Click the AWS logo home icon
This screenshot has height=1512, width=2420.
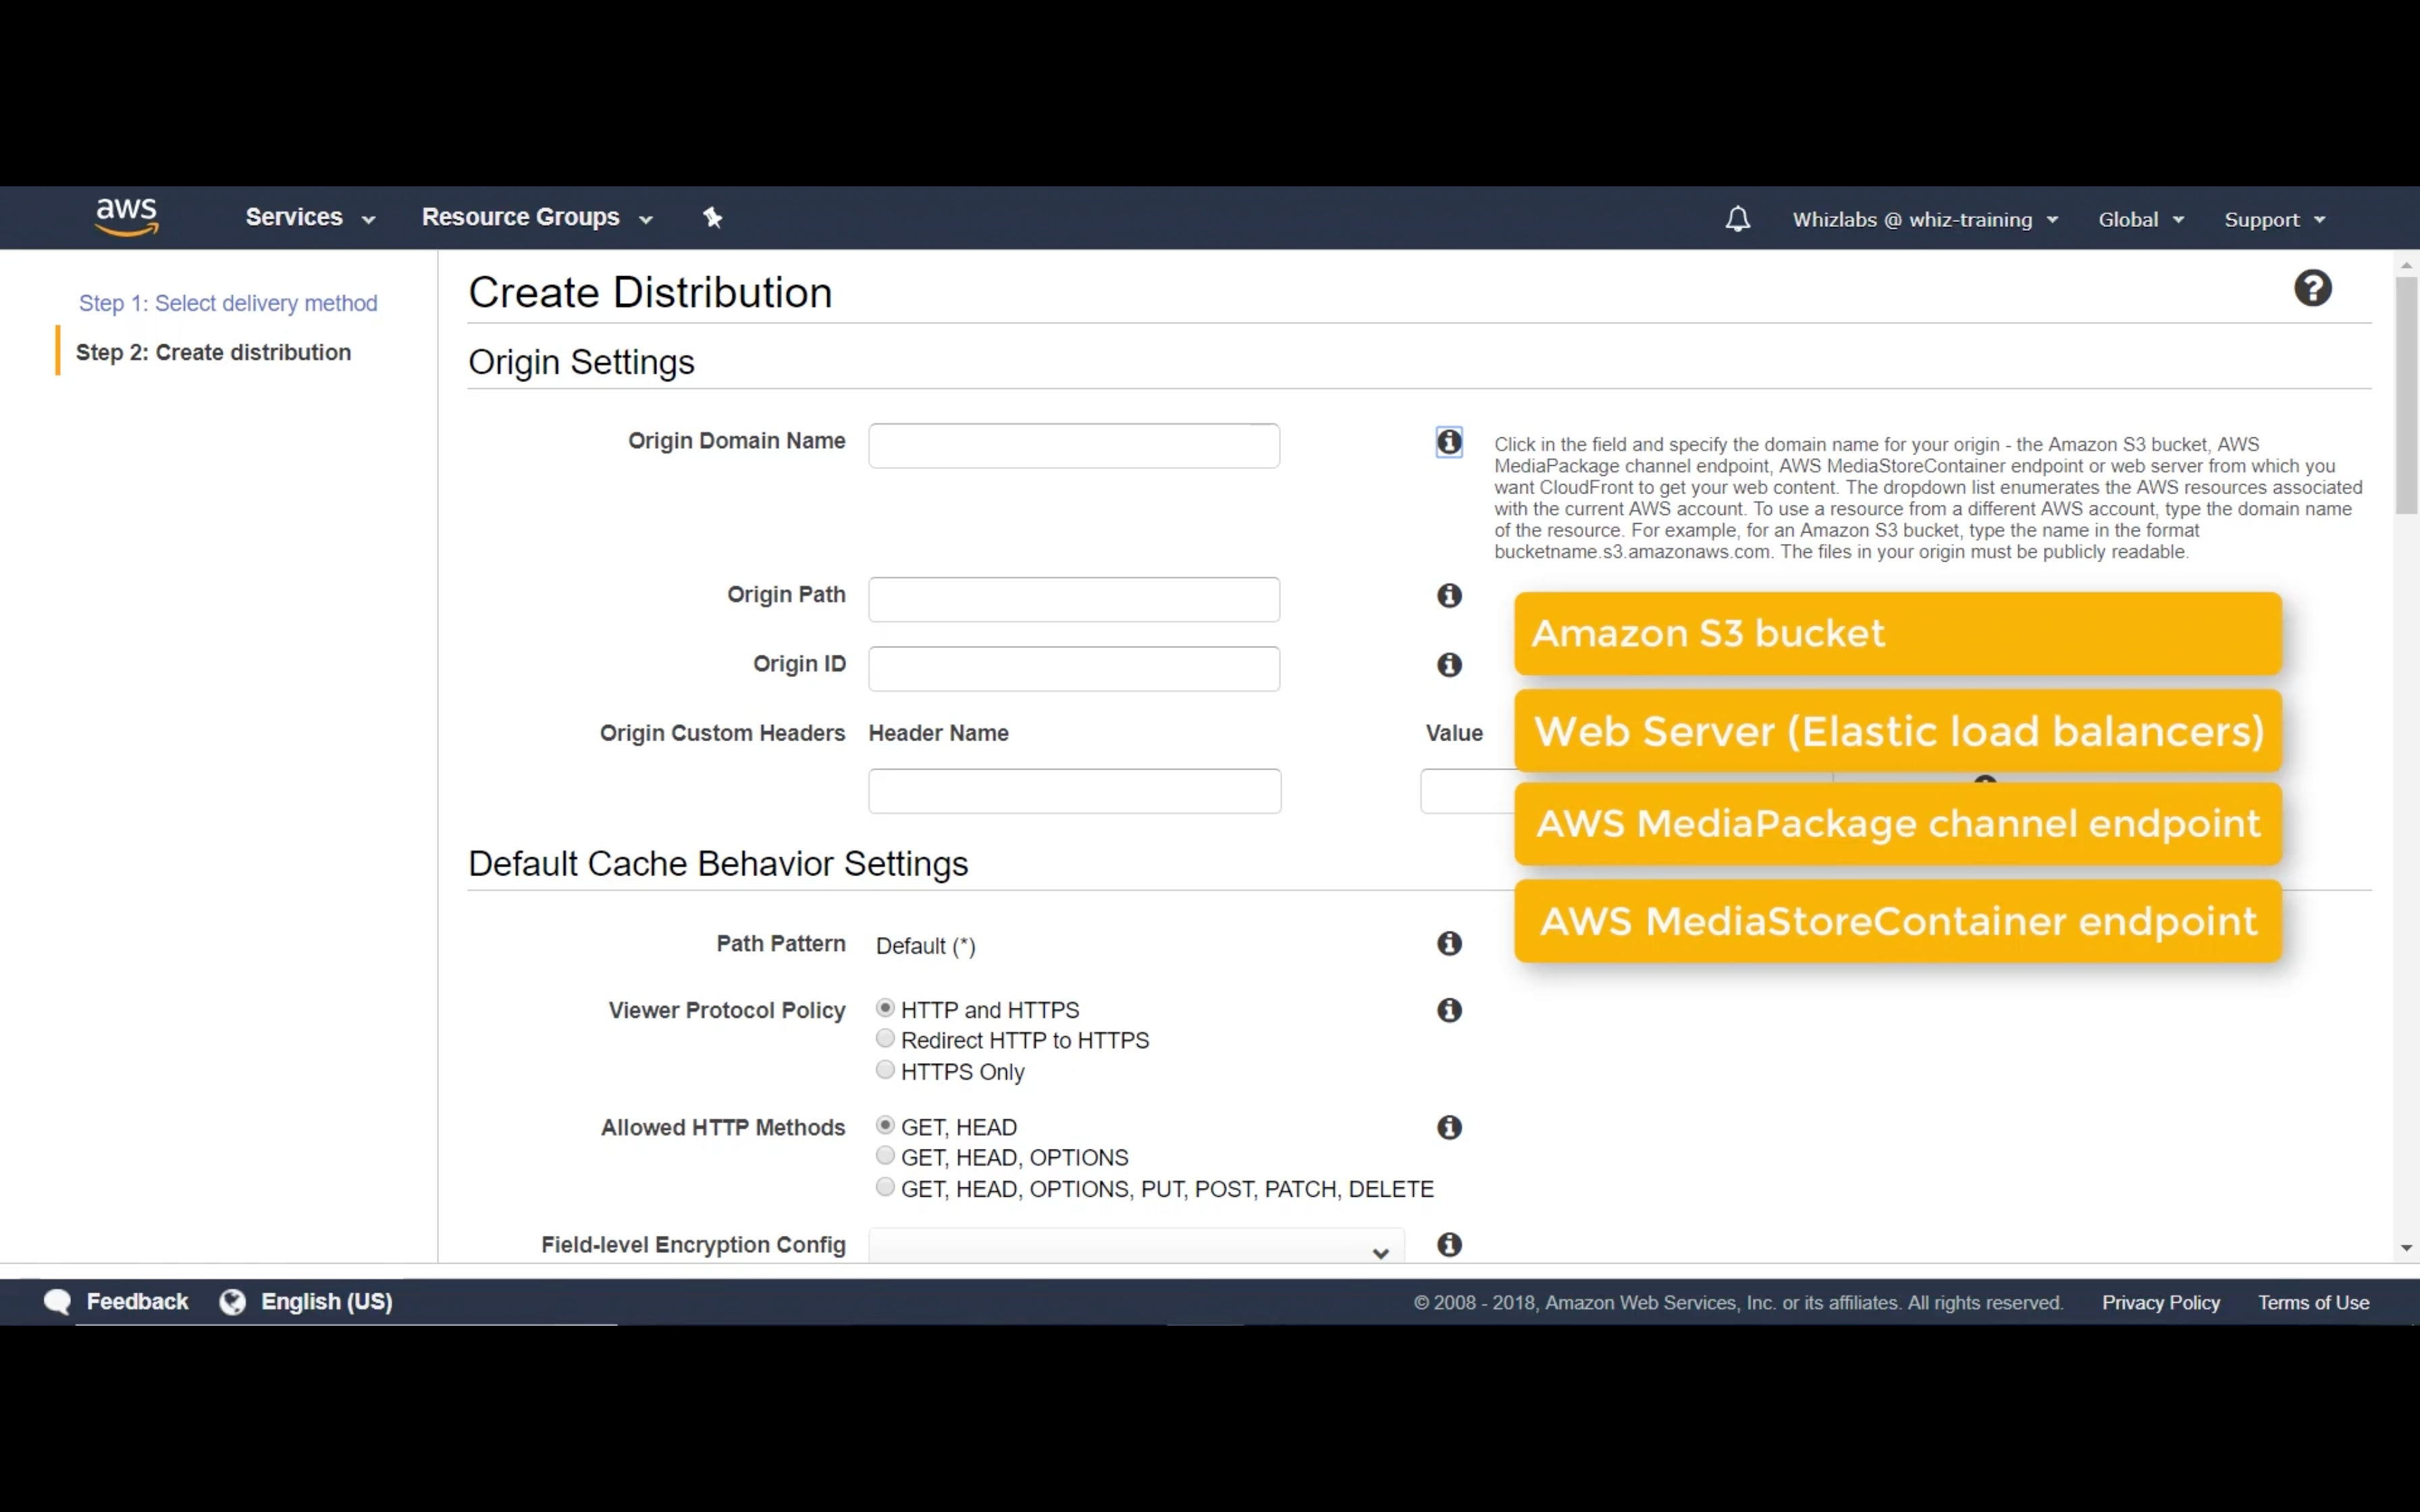pos(126,217)
